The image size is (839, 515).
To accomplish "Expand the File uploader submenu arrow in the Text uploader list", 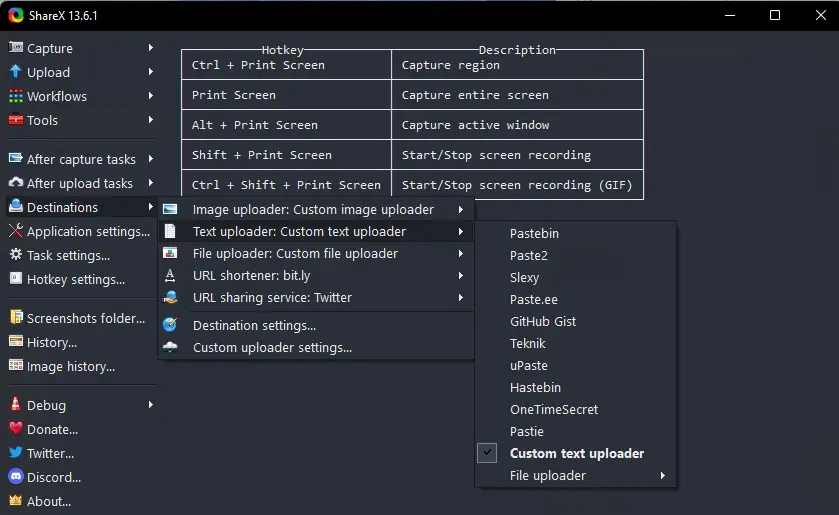I will coord(663,475).
